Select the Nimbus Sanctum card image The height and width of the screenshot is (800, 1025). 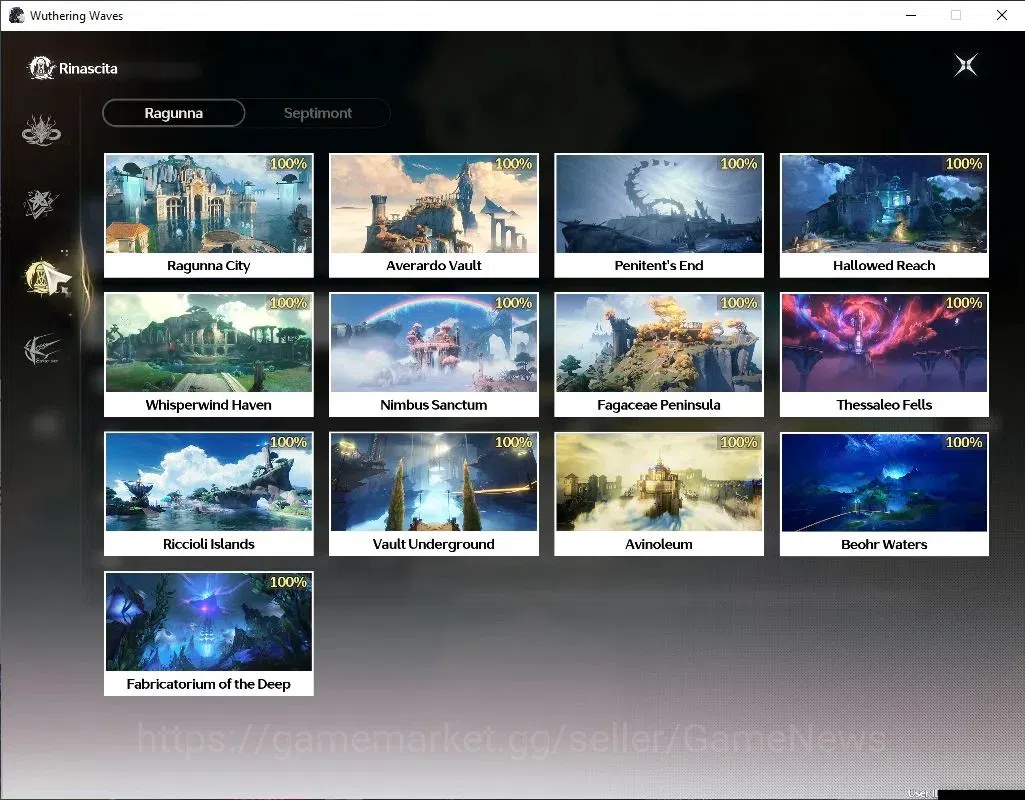[x=433, y=343]
